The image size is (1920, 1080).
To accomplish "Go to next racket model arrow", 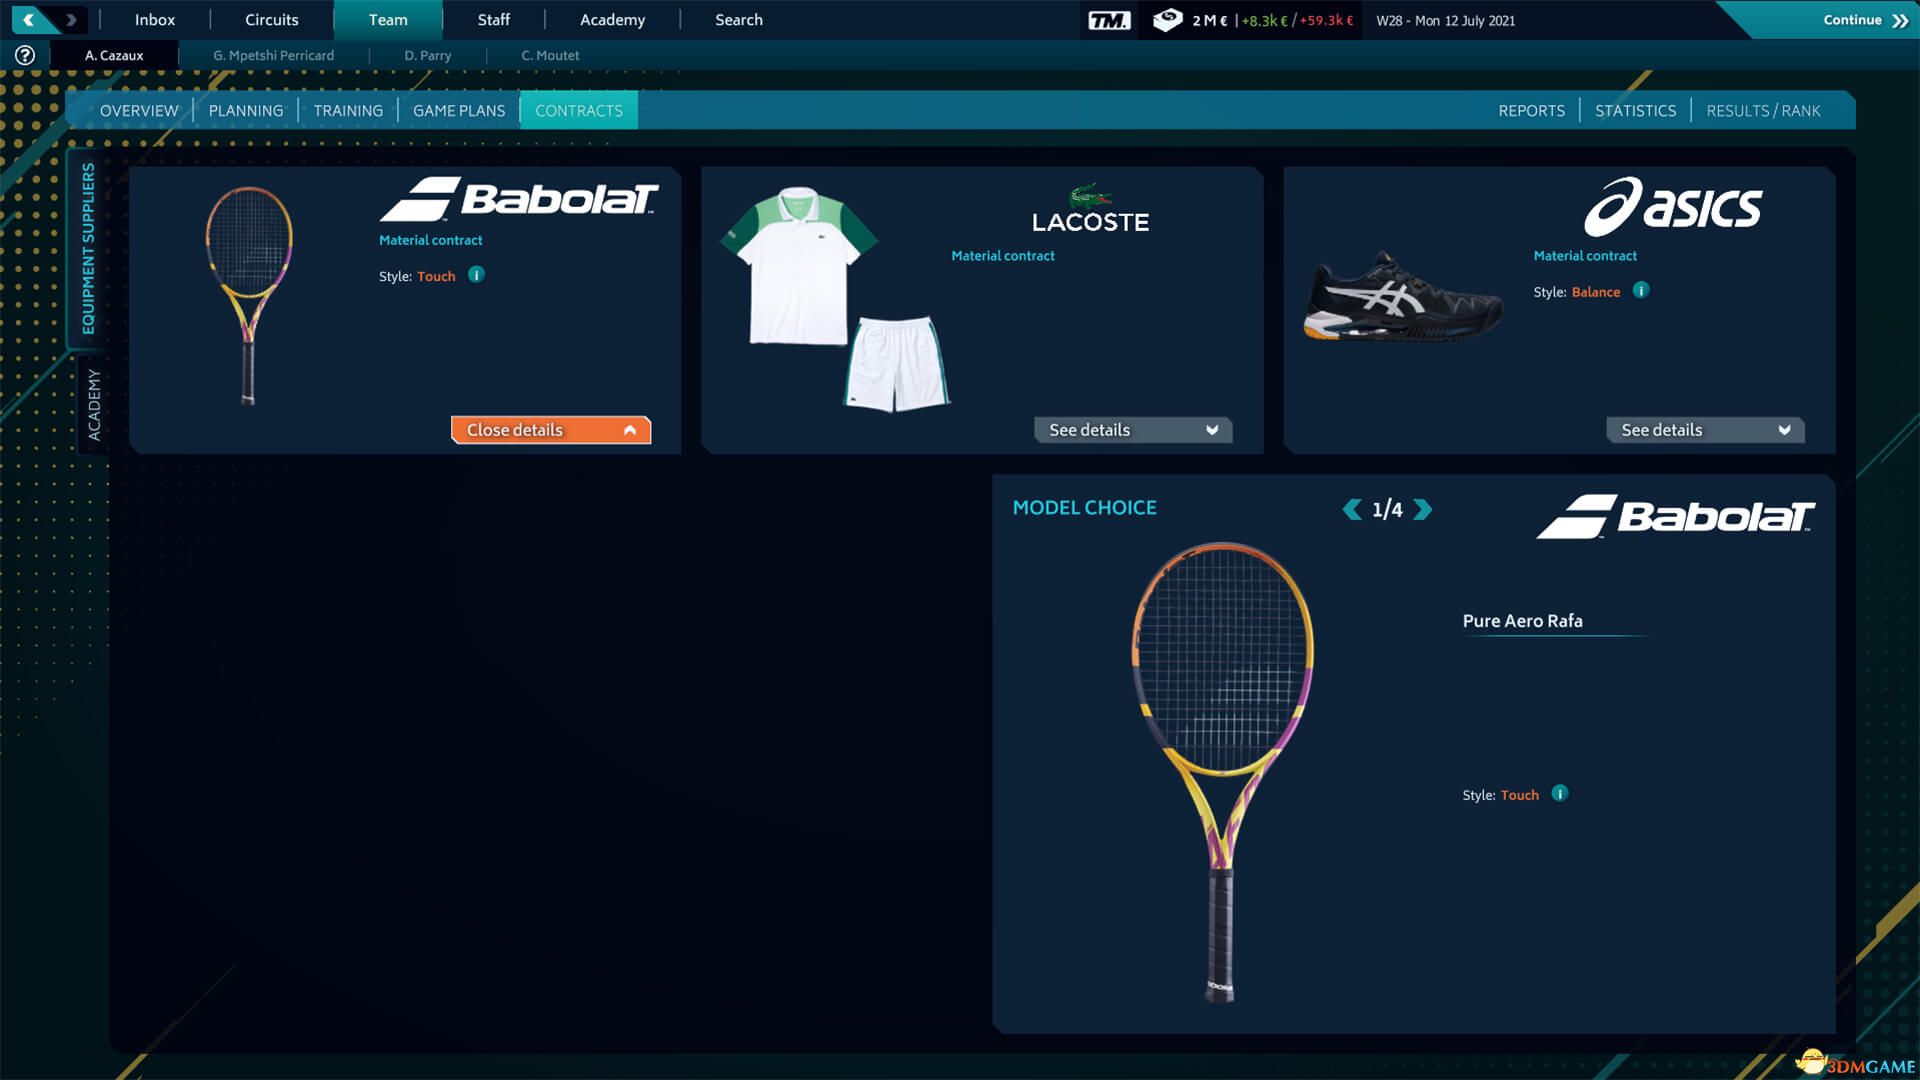I will (1422, 509).
